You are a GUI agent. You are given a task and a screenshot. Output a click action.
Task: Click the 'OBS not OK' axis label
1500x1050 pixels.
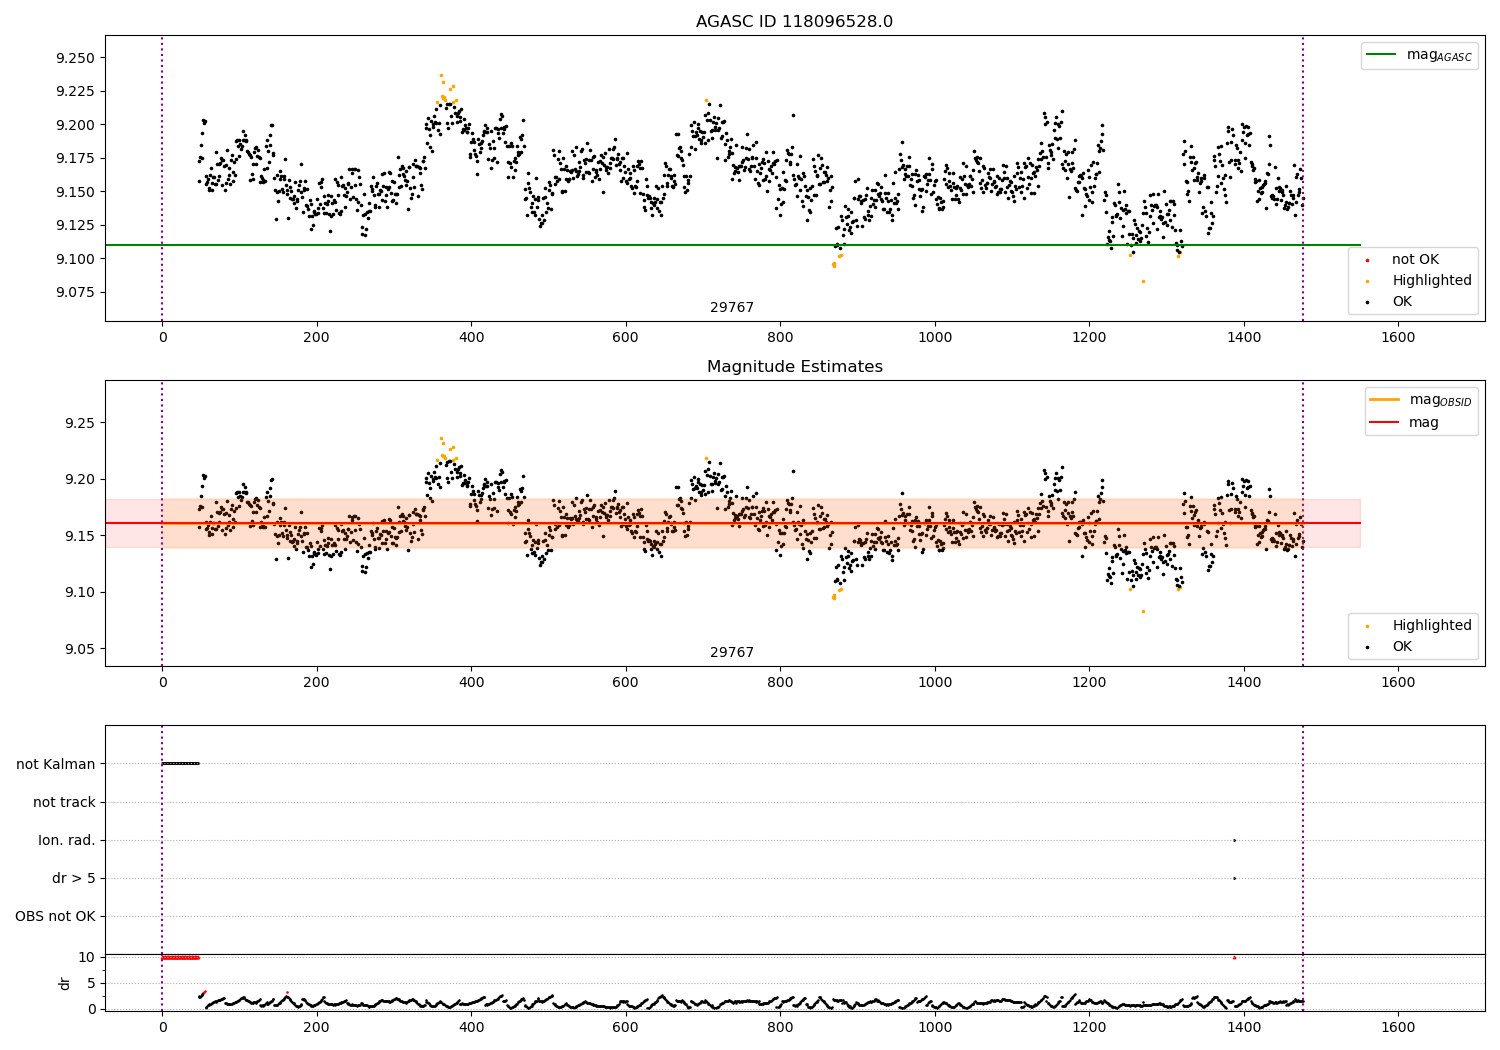point(55,916)
